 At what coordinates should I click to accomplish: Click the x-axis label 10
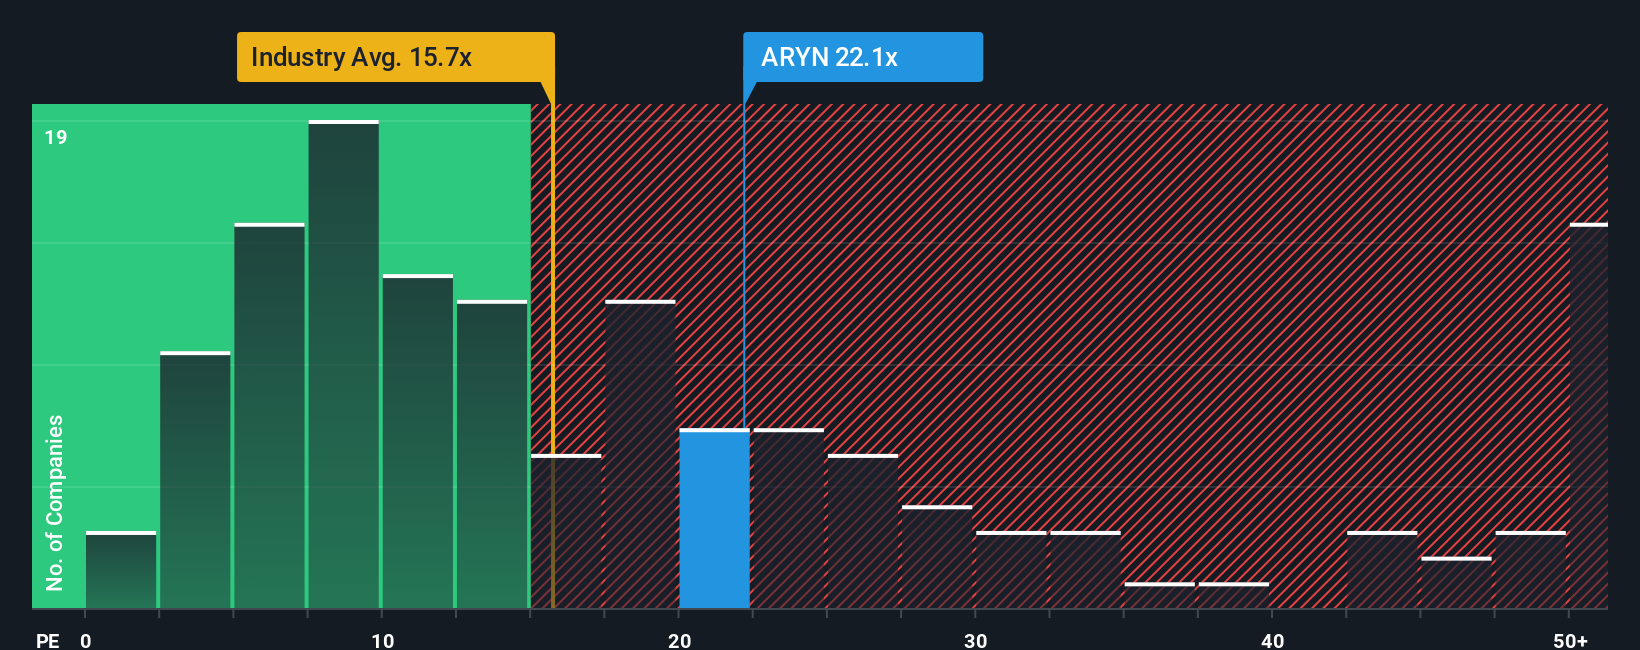(382, 640)
